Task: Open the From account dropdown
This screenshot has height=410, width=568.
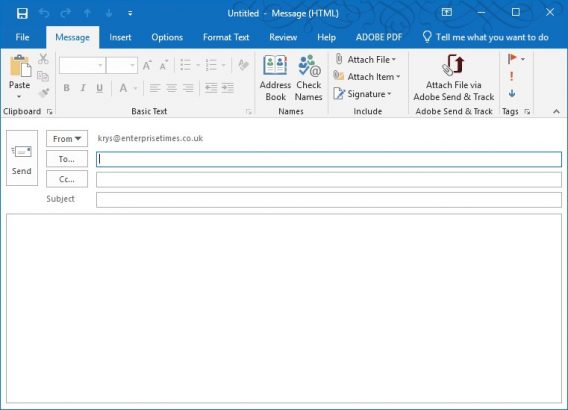Action: 67,139
